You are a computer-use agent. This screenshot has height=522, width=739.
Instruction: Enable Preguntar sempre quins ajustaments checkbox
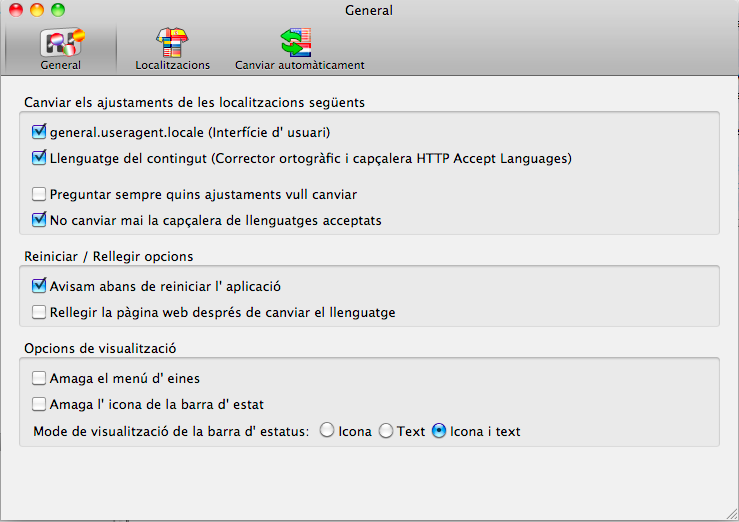coord(39,194)
